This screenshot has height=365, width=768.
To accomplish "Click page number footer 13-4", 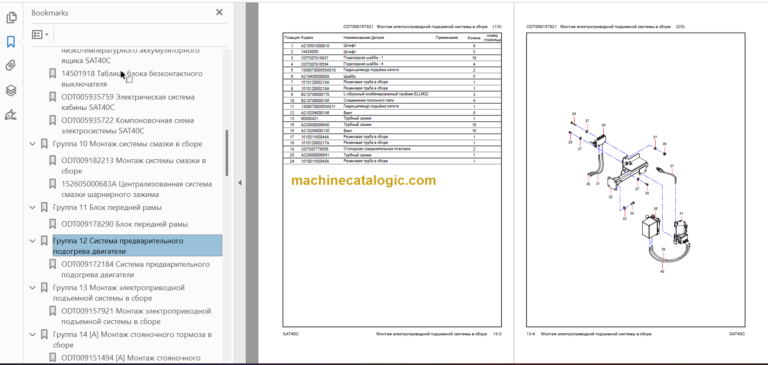I will click(531, 334).
